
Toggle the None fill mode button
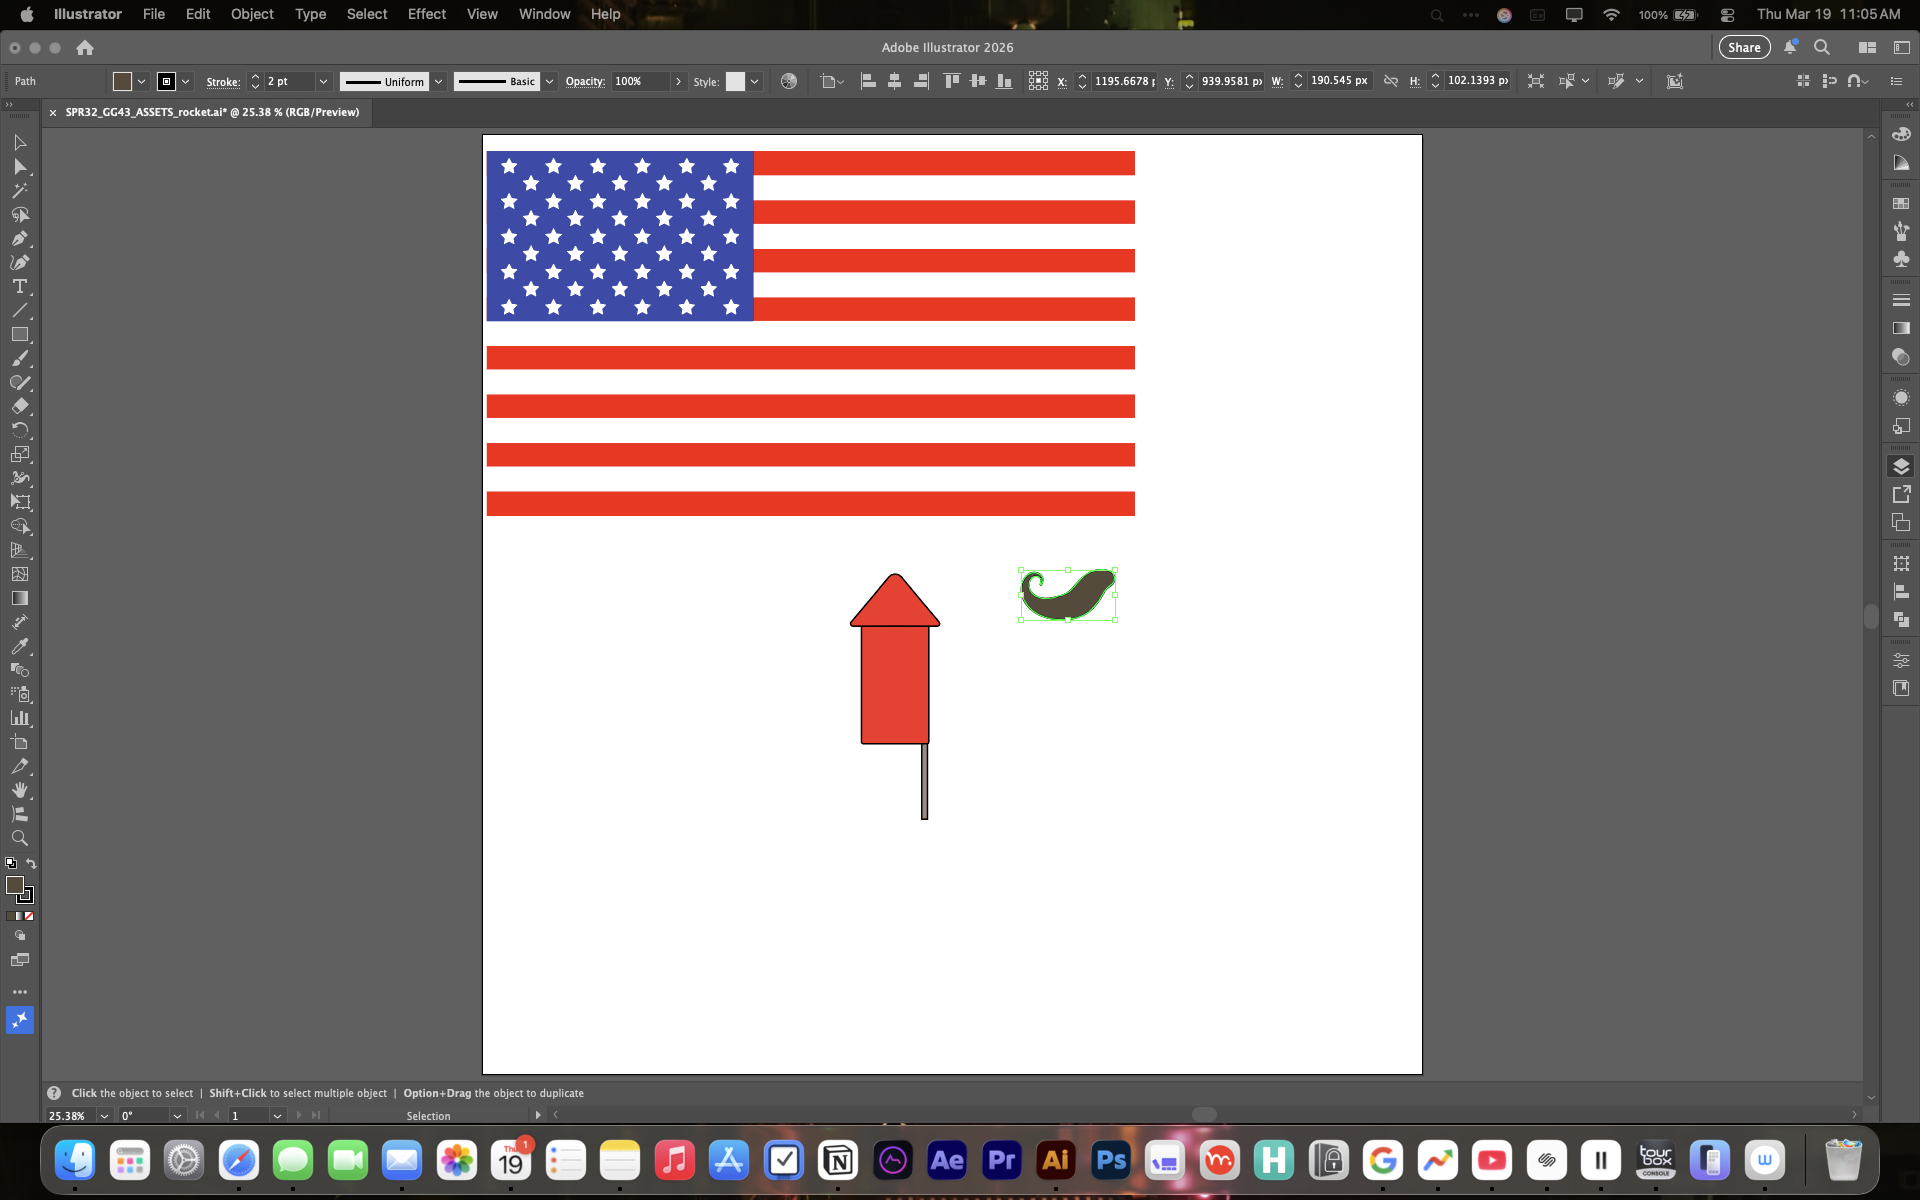[x=29, y=916]
